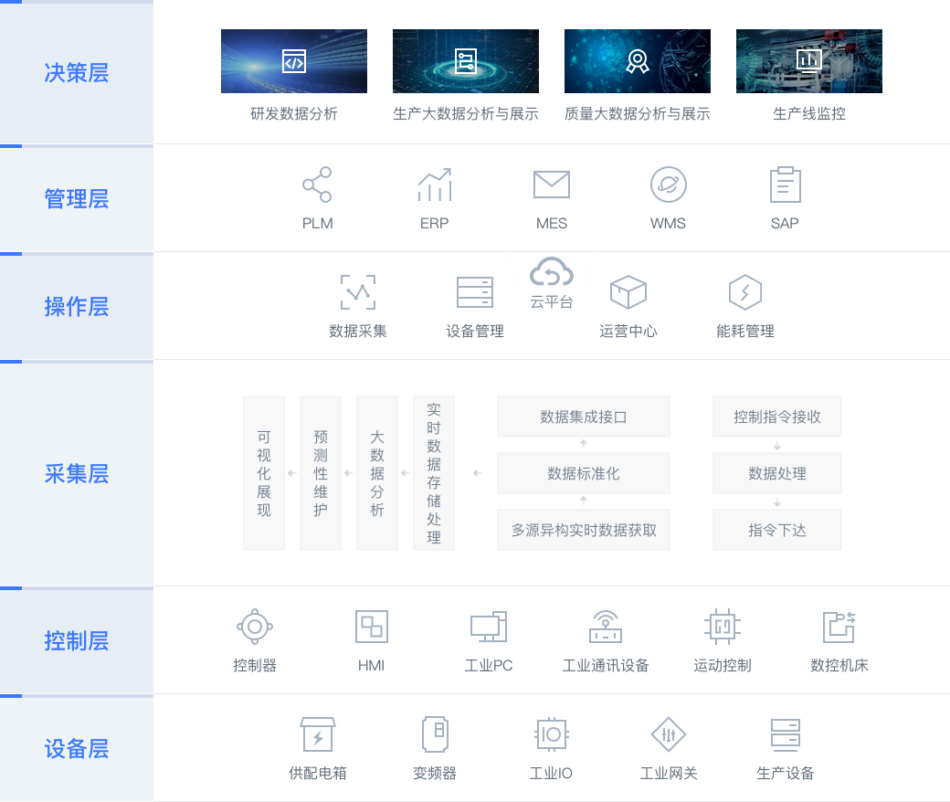The width and height of the screenshot is (950, 802).
Task: Click the WMS label
Action: (x=668, y=224)
